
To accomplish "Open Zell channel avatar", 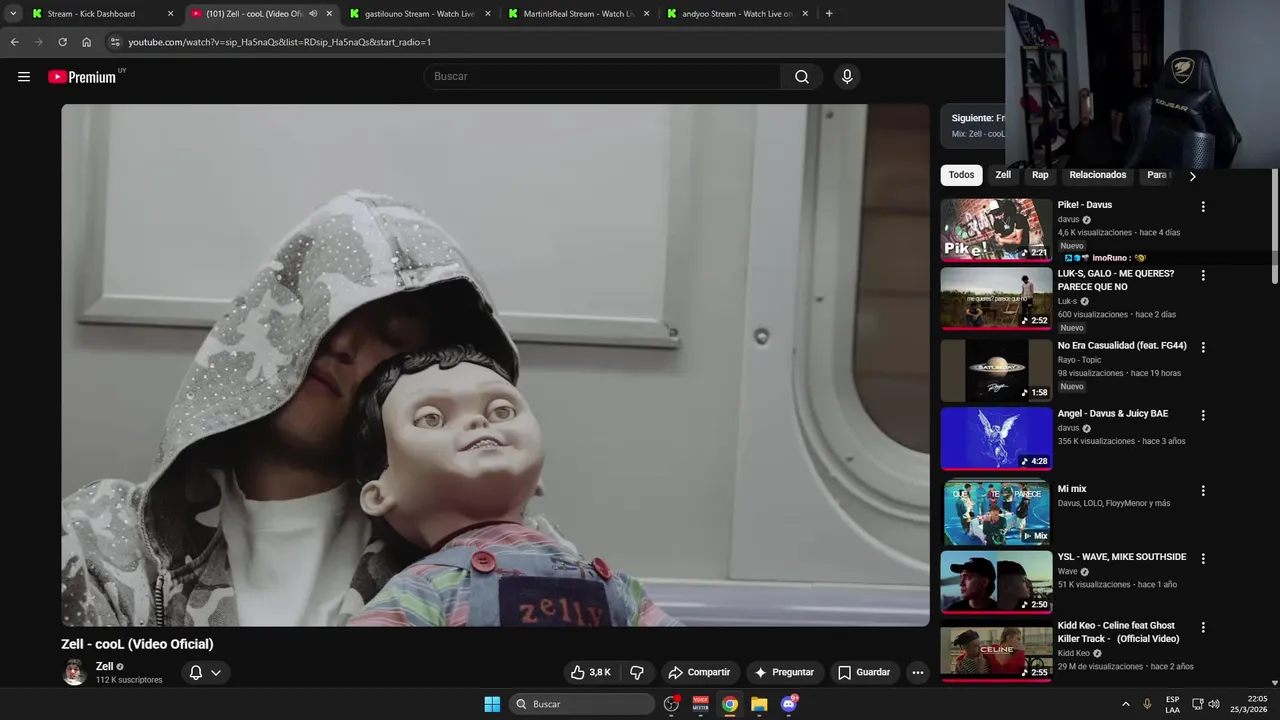I will (x=74, y=672).
